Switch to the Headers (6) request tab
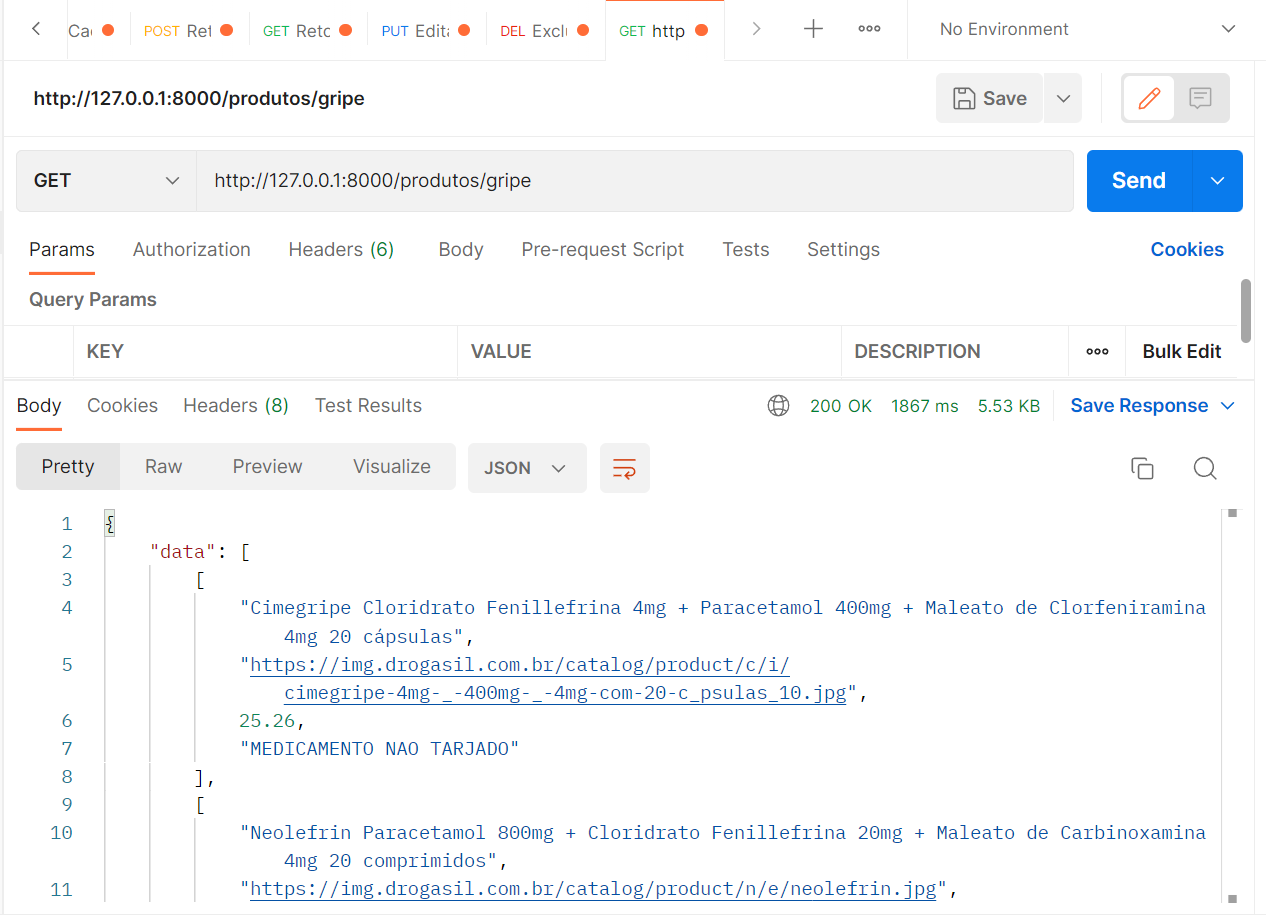 (x=340, y=249)
